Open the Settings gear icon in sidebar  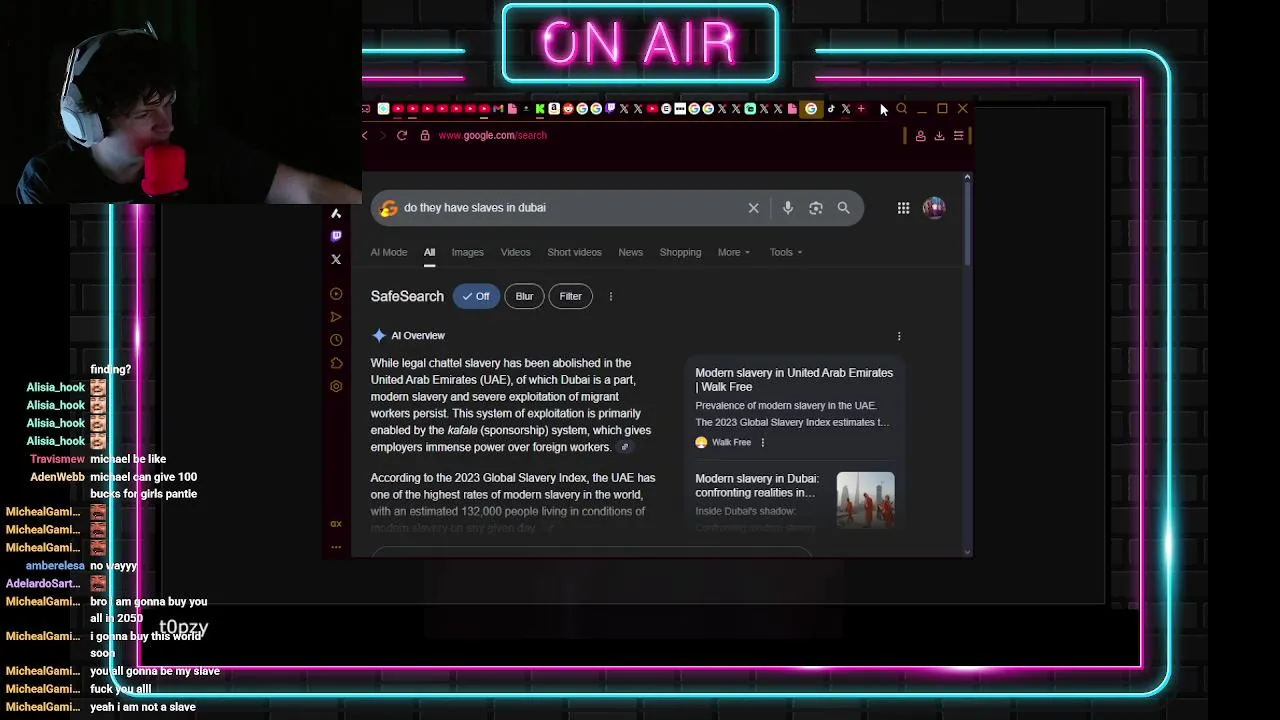(x=336, y=386)
